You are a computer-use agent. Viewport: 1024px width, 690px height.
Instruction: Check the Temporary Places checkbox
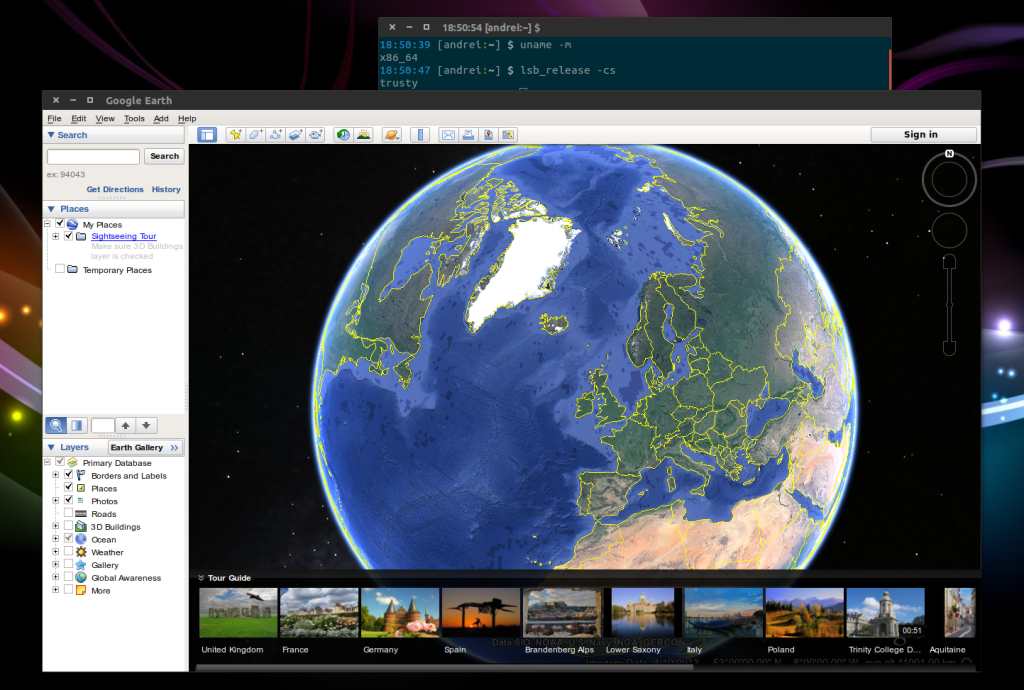pos(60,269)
